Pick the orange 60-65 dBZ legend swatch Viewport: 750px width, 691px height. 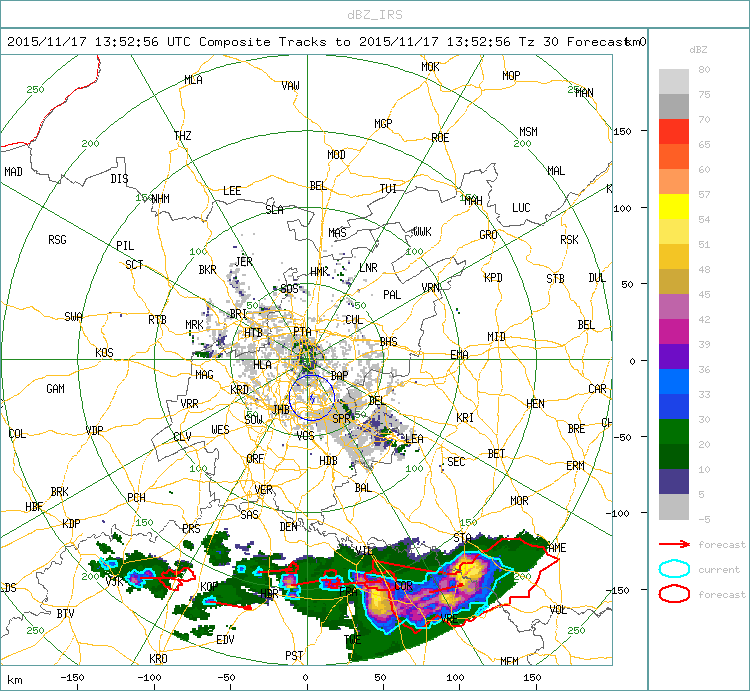coord(674,156)
